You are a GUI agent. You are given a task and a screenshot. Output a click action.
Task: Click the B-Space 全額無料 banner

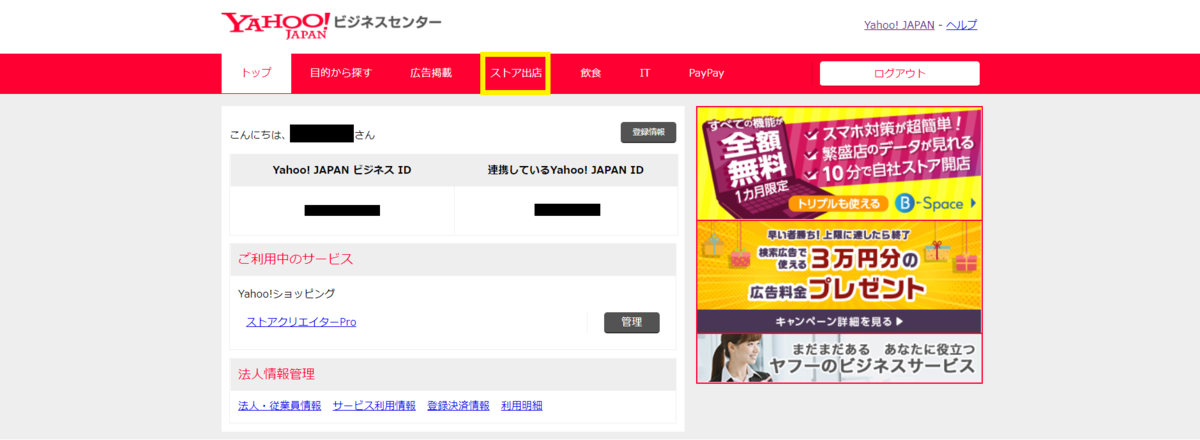point(839,163)
